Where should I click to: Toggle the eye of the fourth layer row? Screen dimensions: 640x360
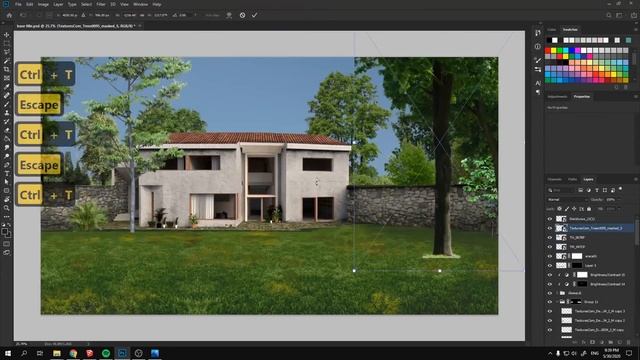(x=550, y=247)
